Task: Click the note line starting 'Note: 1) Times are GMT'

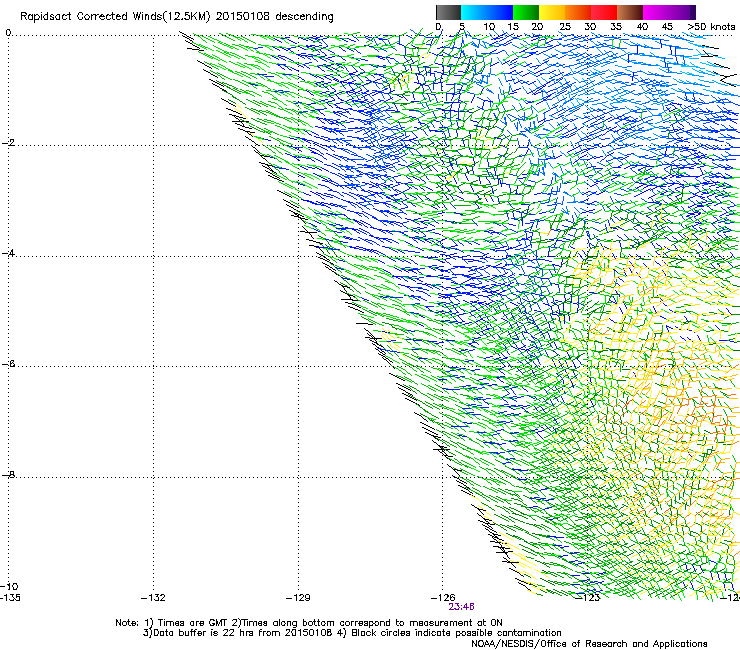Action: tap(309, 623)
